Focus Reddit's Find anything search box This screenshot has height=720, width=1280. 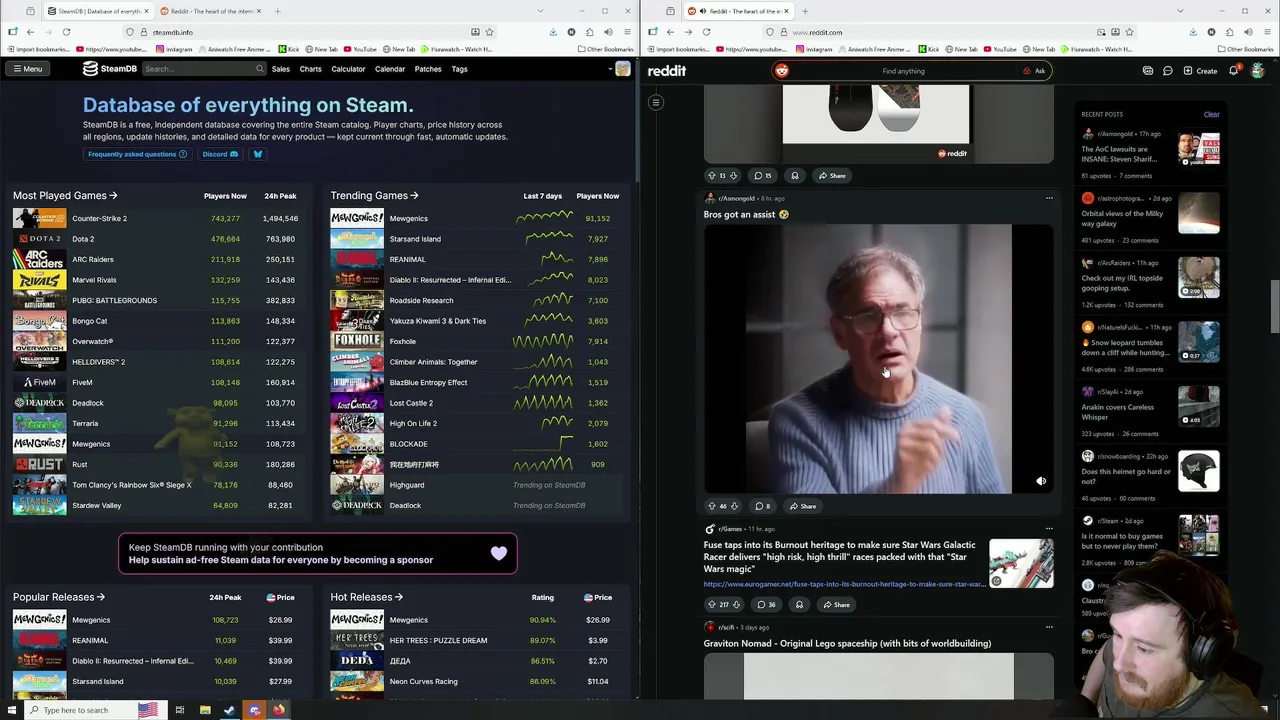(903, 71)
